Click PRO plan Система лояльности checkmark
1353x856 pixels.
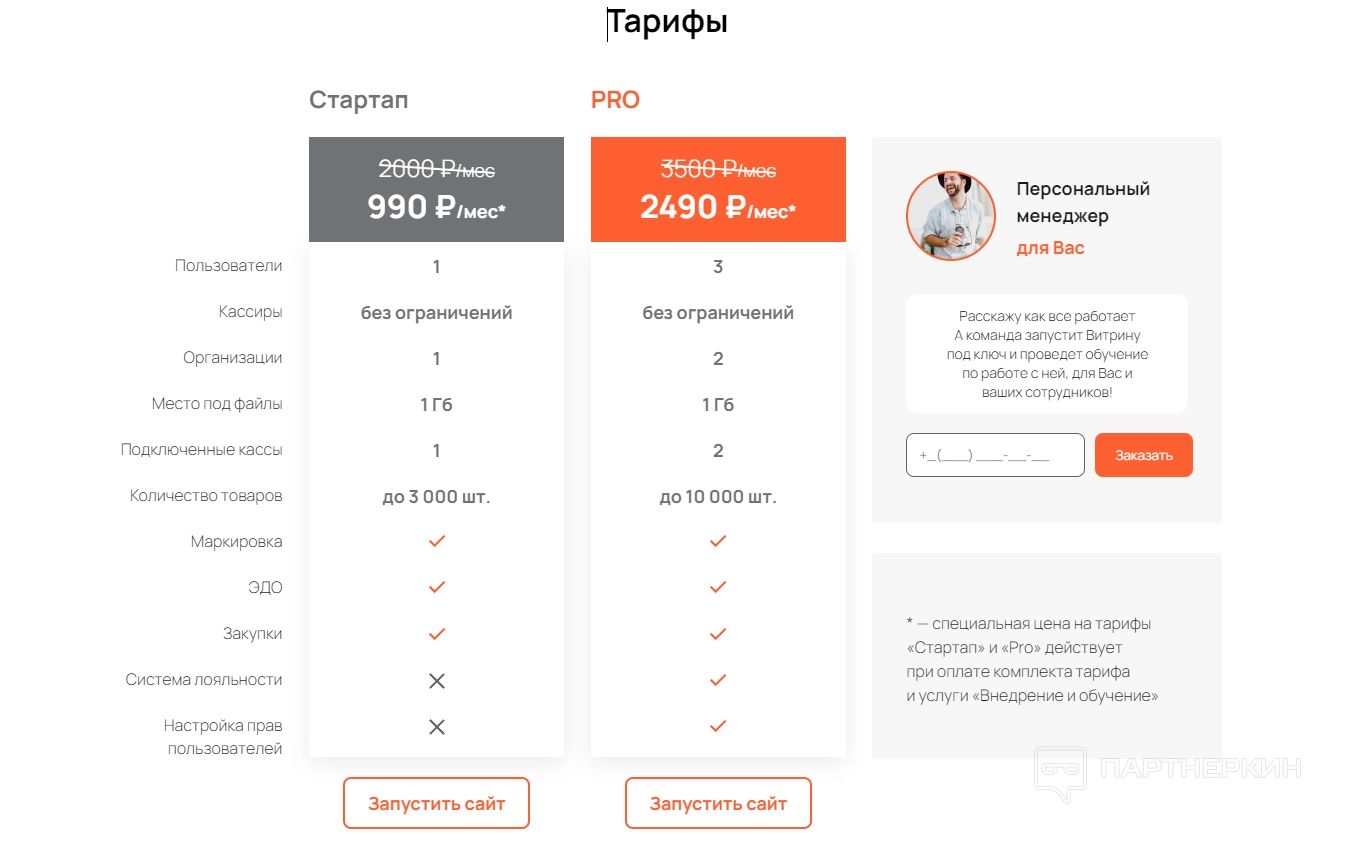pyautogui.click(x=717, y=680)
